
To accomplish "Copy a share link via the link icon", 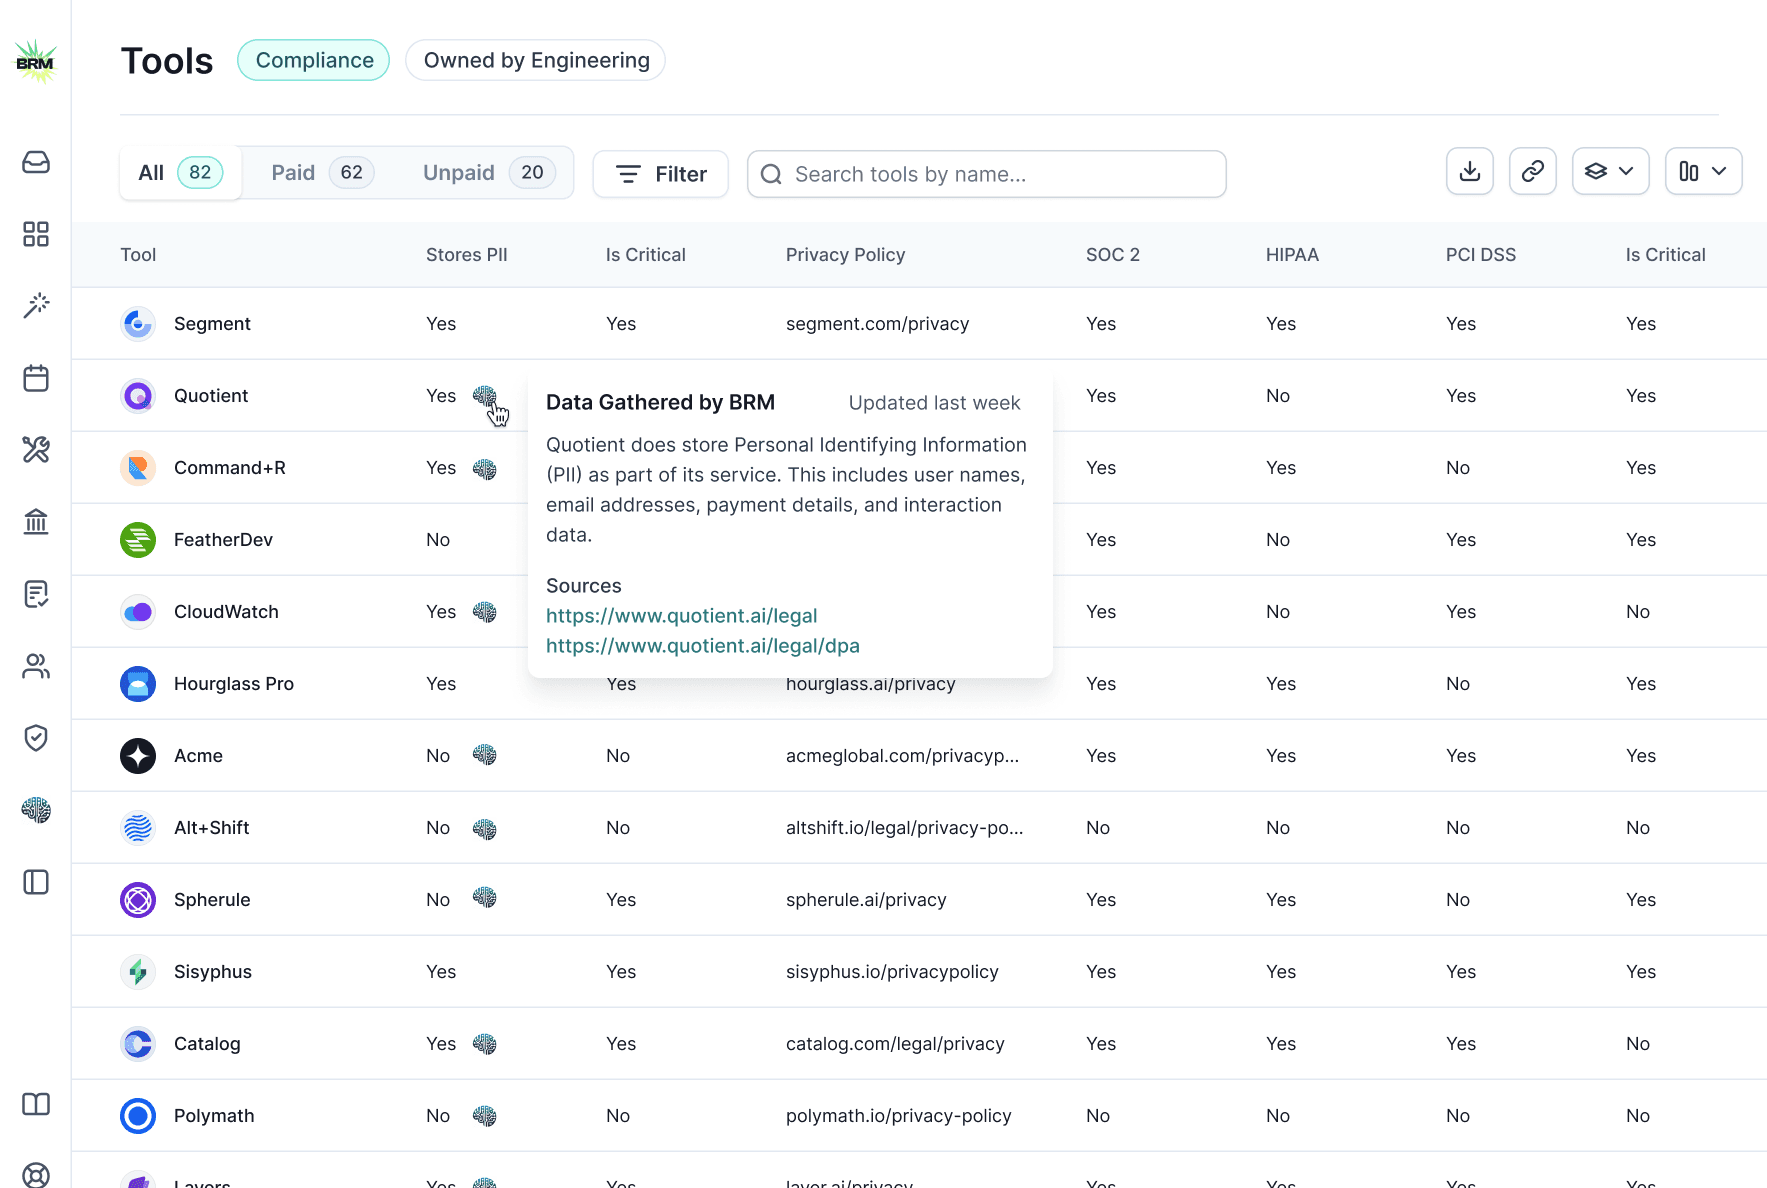I will 1532,171.
